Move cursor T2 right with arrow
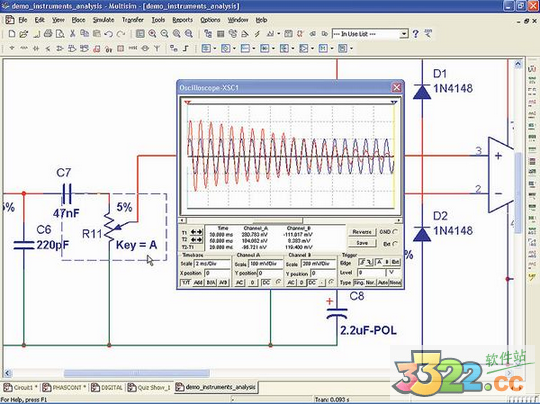540x405 pixels. (x=199, y=239)
